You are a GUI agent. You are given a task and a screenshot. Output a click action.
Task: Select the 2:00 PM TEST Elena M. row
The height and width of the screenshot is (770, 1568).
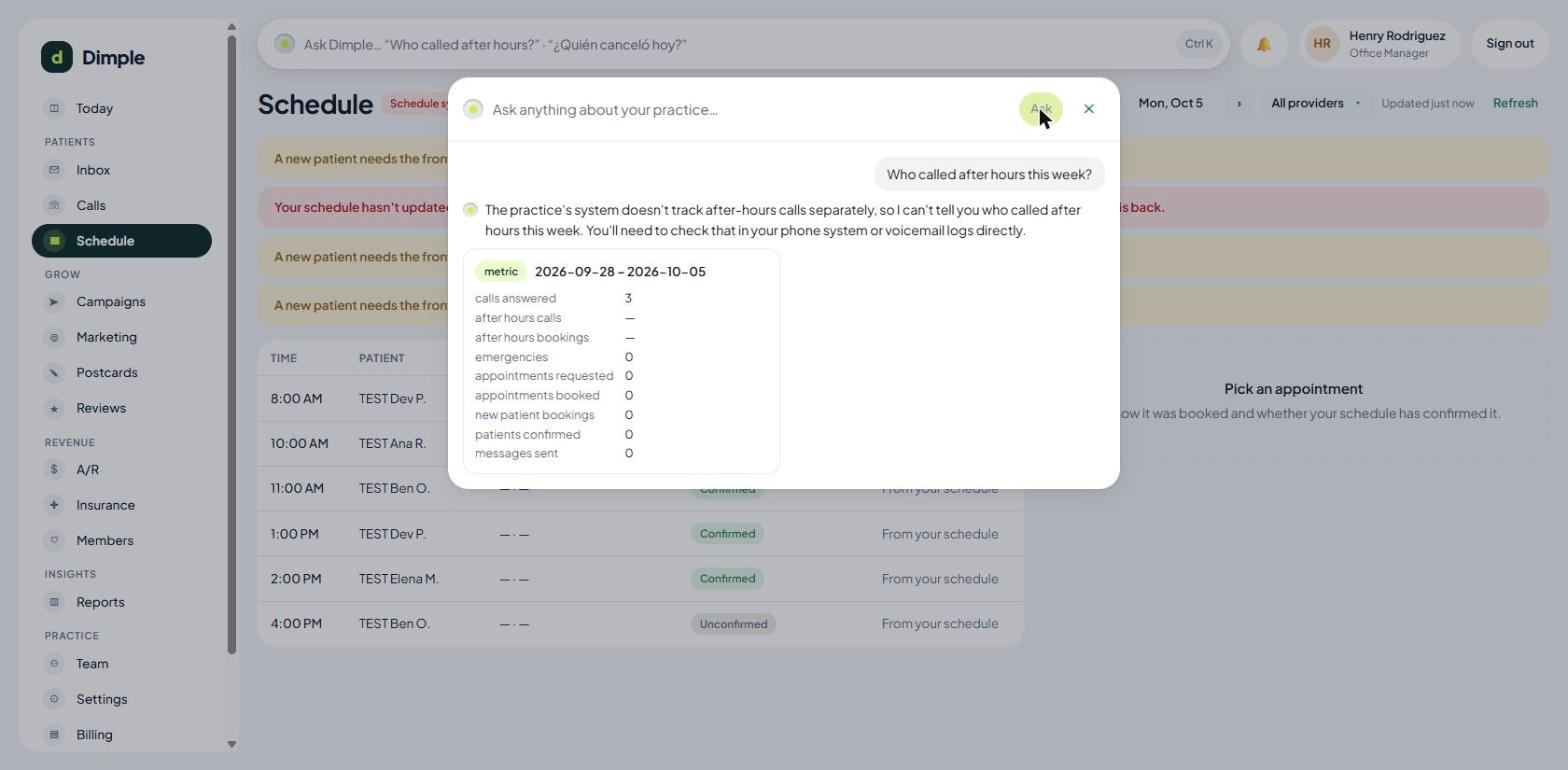tap(641, 579)
